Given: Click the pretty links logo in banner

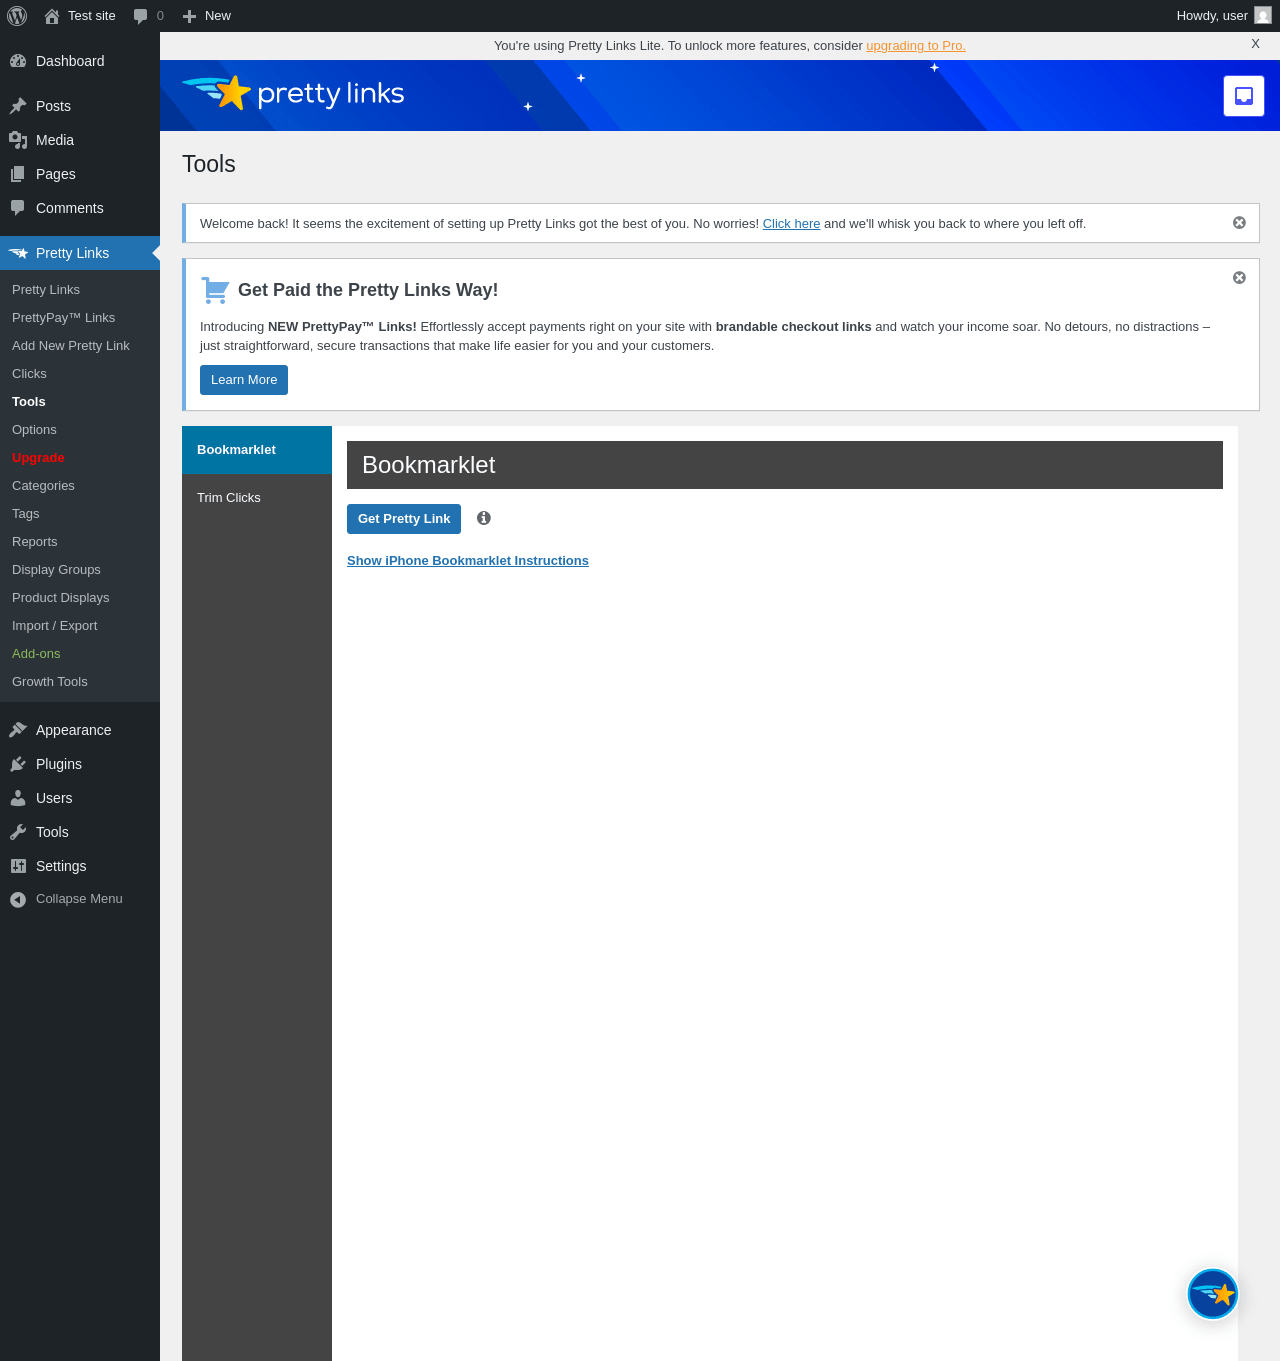Looking at the screenshot, I should tap(294, 93).
